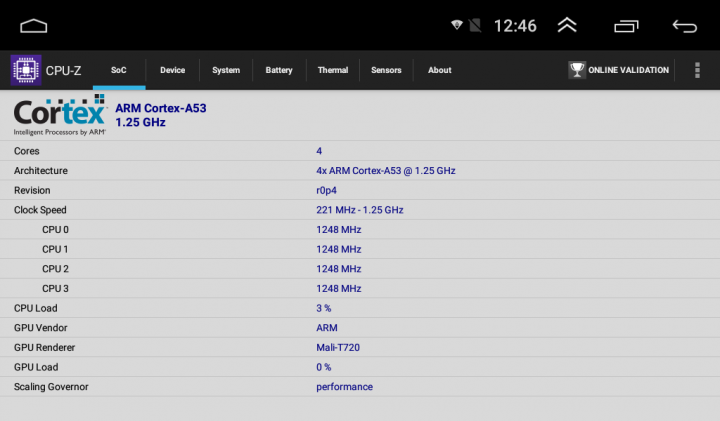
Task: Tap the home icon in status bar
Action: pyautogui.click(x=34, y=26)
